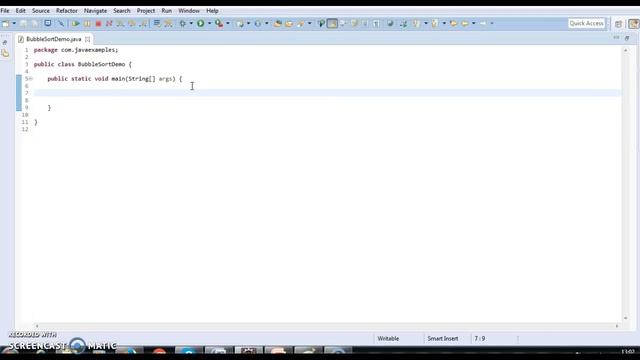
Task: Toggle Skip All Breakpoints
Action: point(61,24)
